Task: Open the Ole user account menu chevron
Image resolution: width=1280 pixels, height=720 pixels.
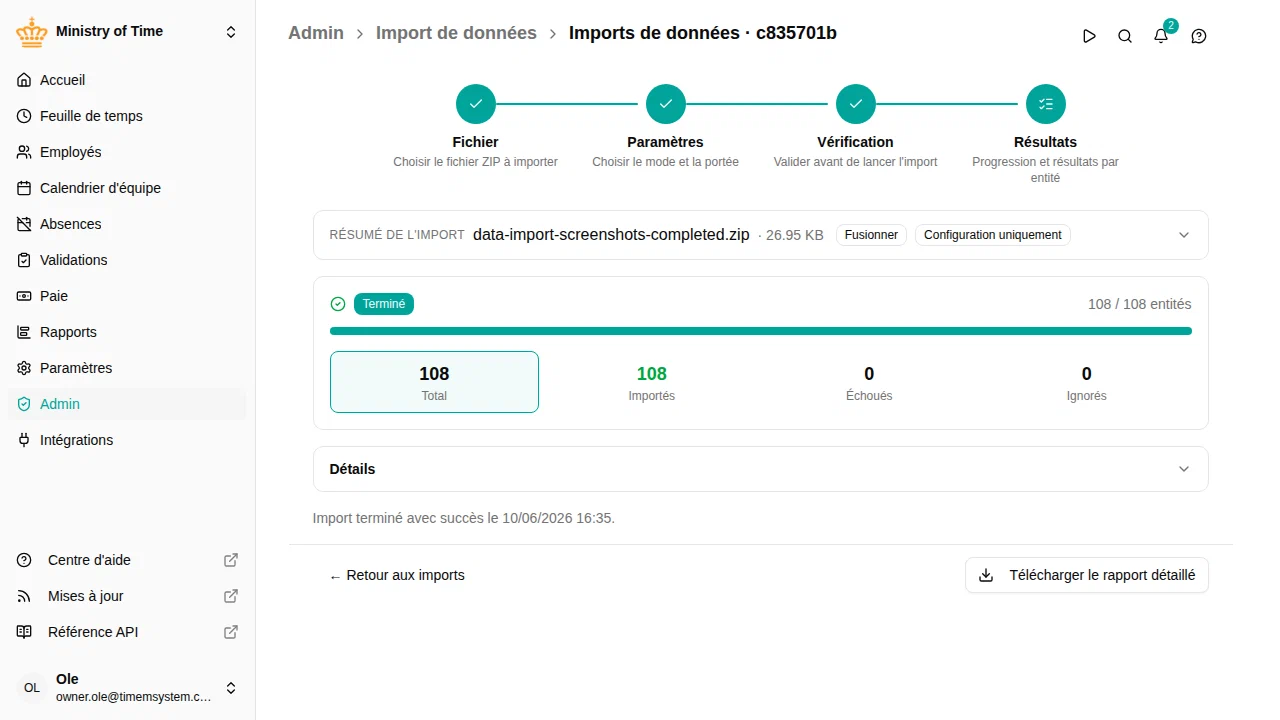Action: [x=231, y=688]
